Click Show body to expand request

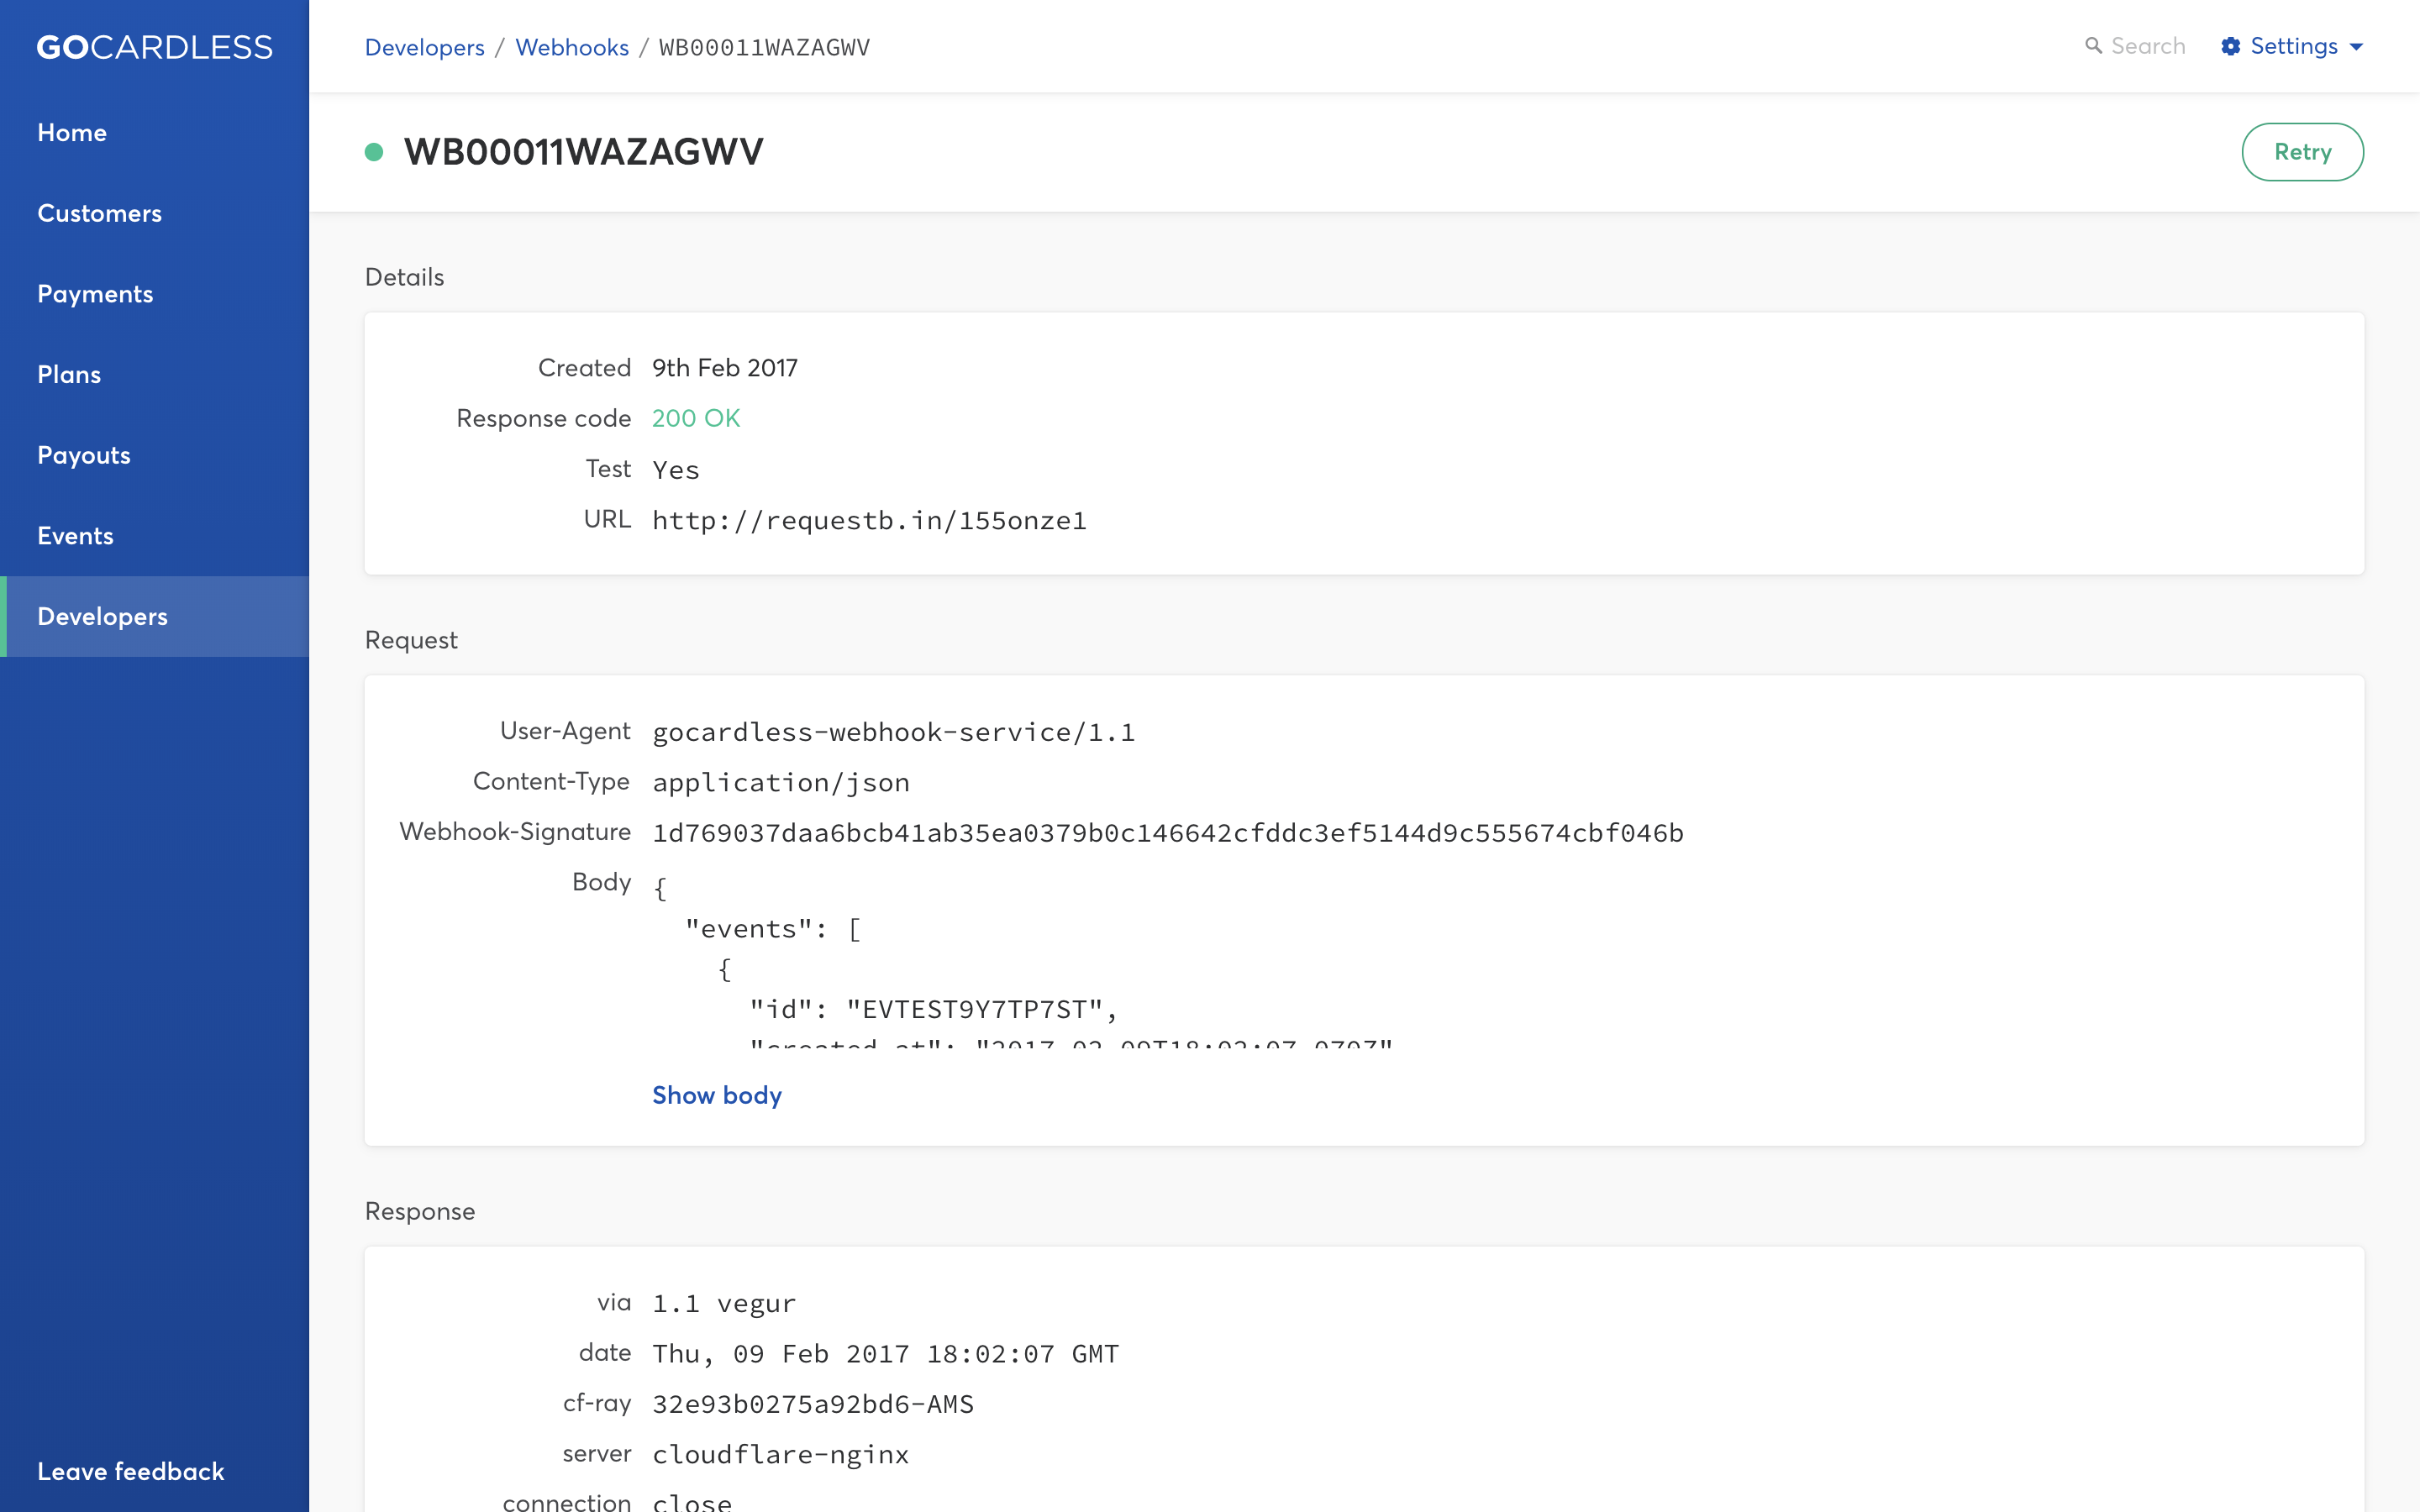[x=717, y=1095]
